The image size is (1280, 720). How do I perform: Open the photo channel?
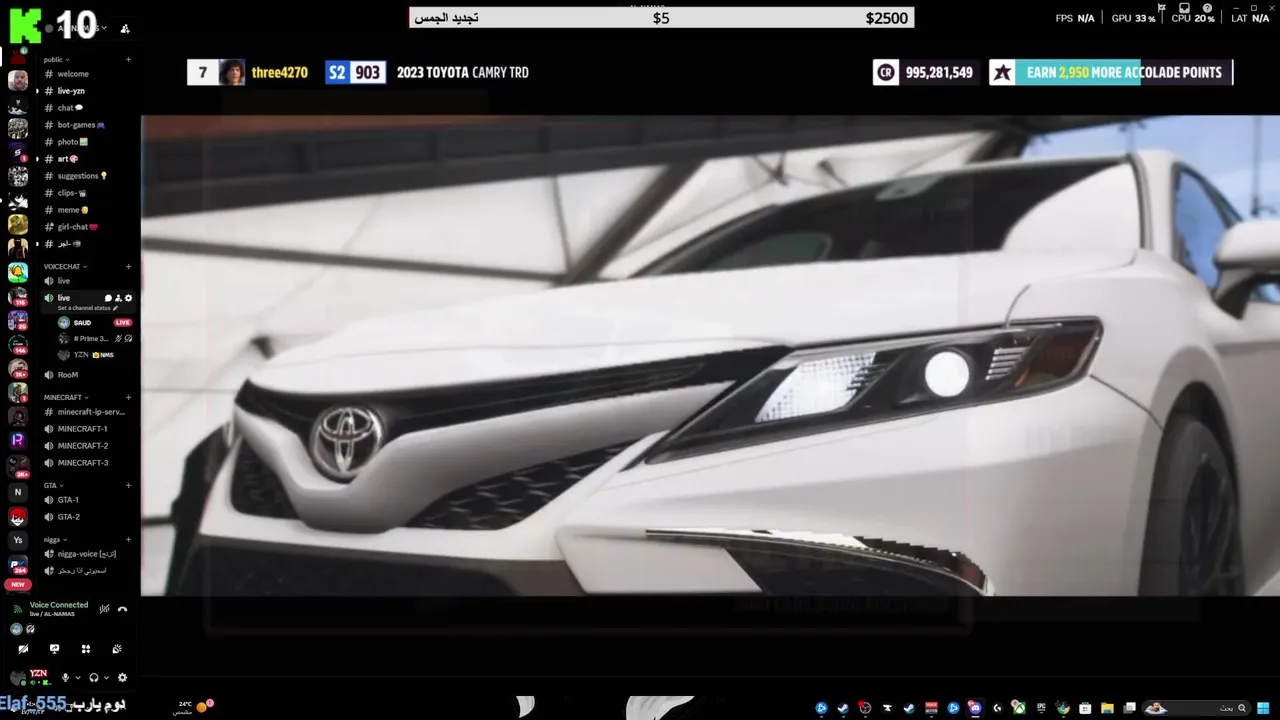pos(72,142)
